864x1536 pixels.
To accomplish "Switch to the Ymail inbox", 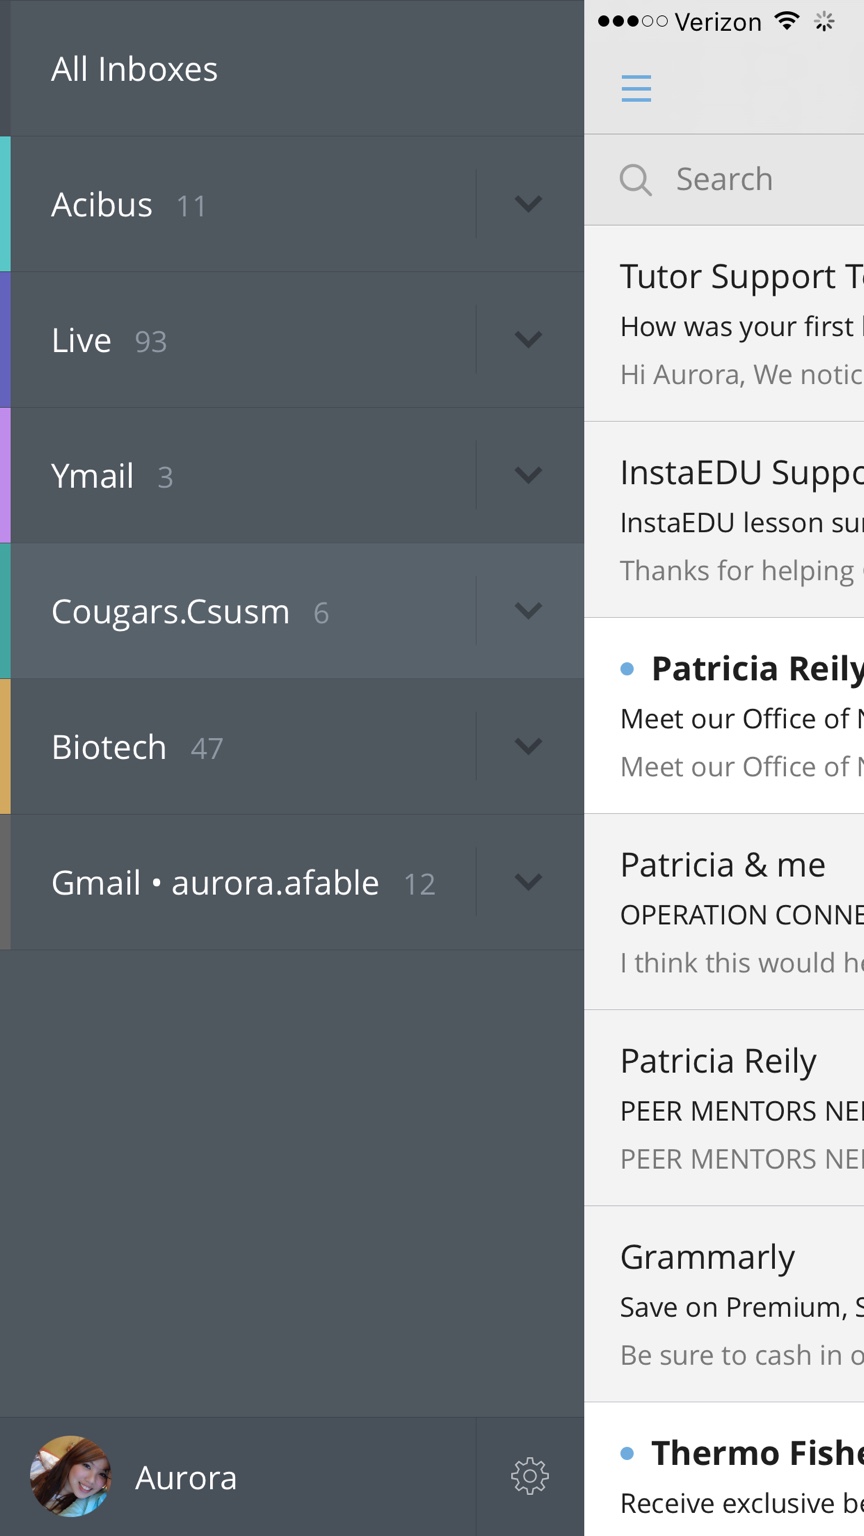I will click(93, 476).
